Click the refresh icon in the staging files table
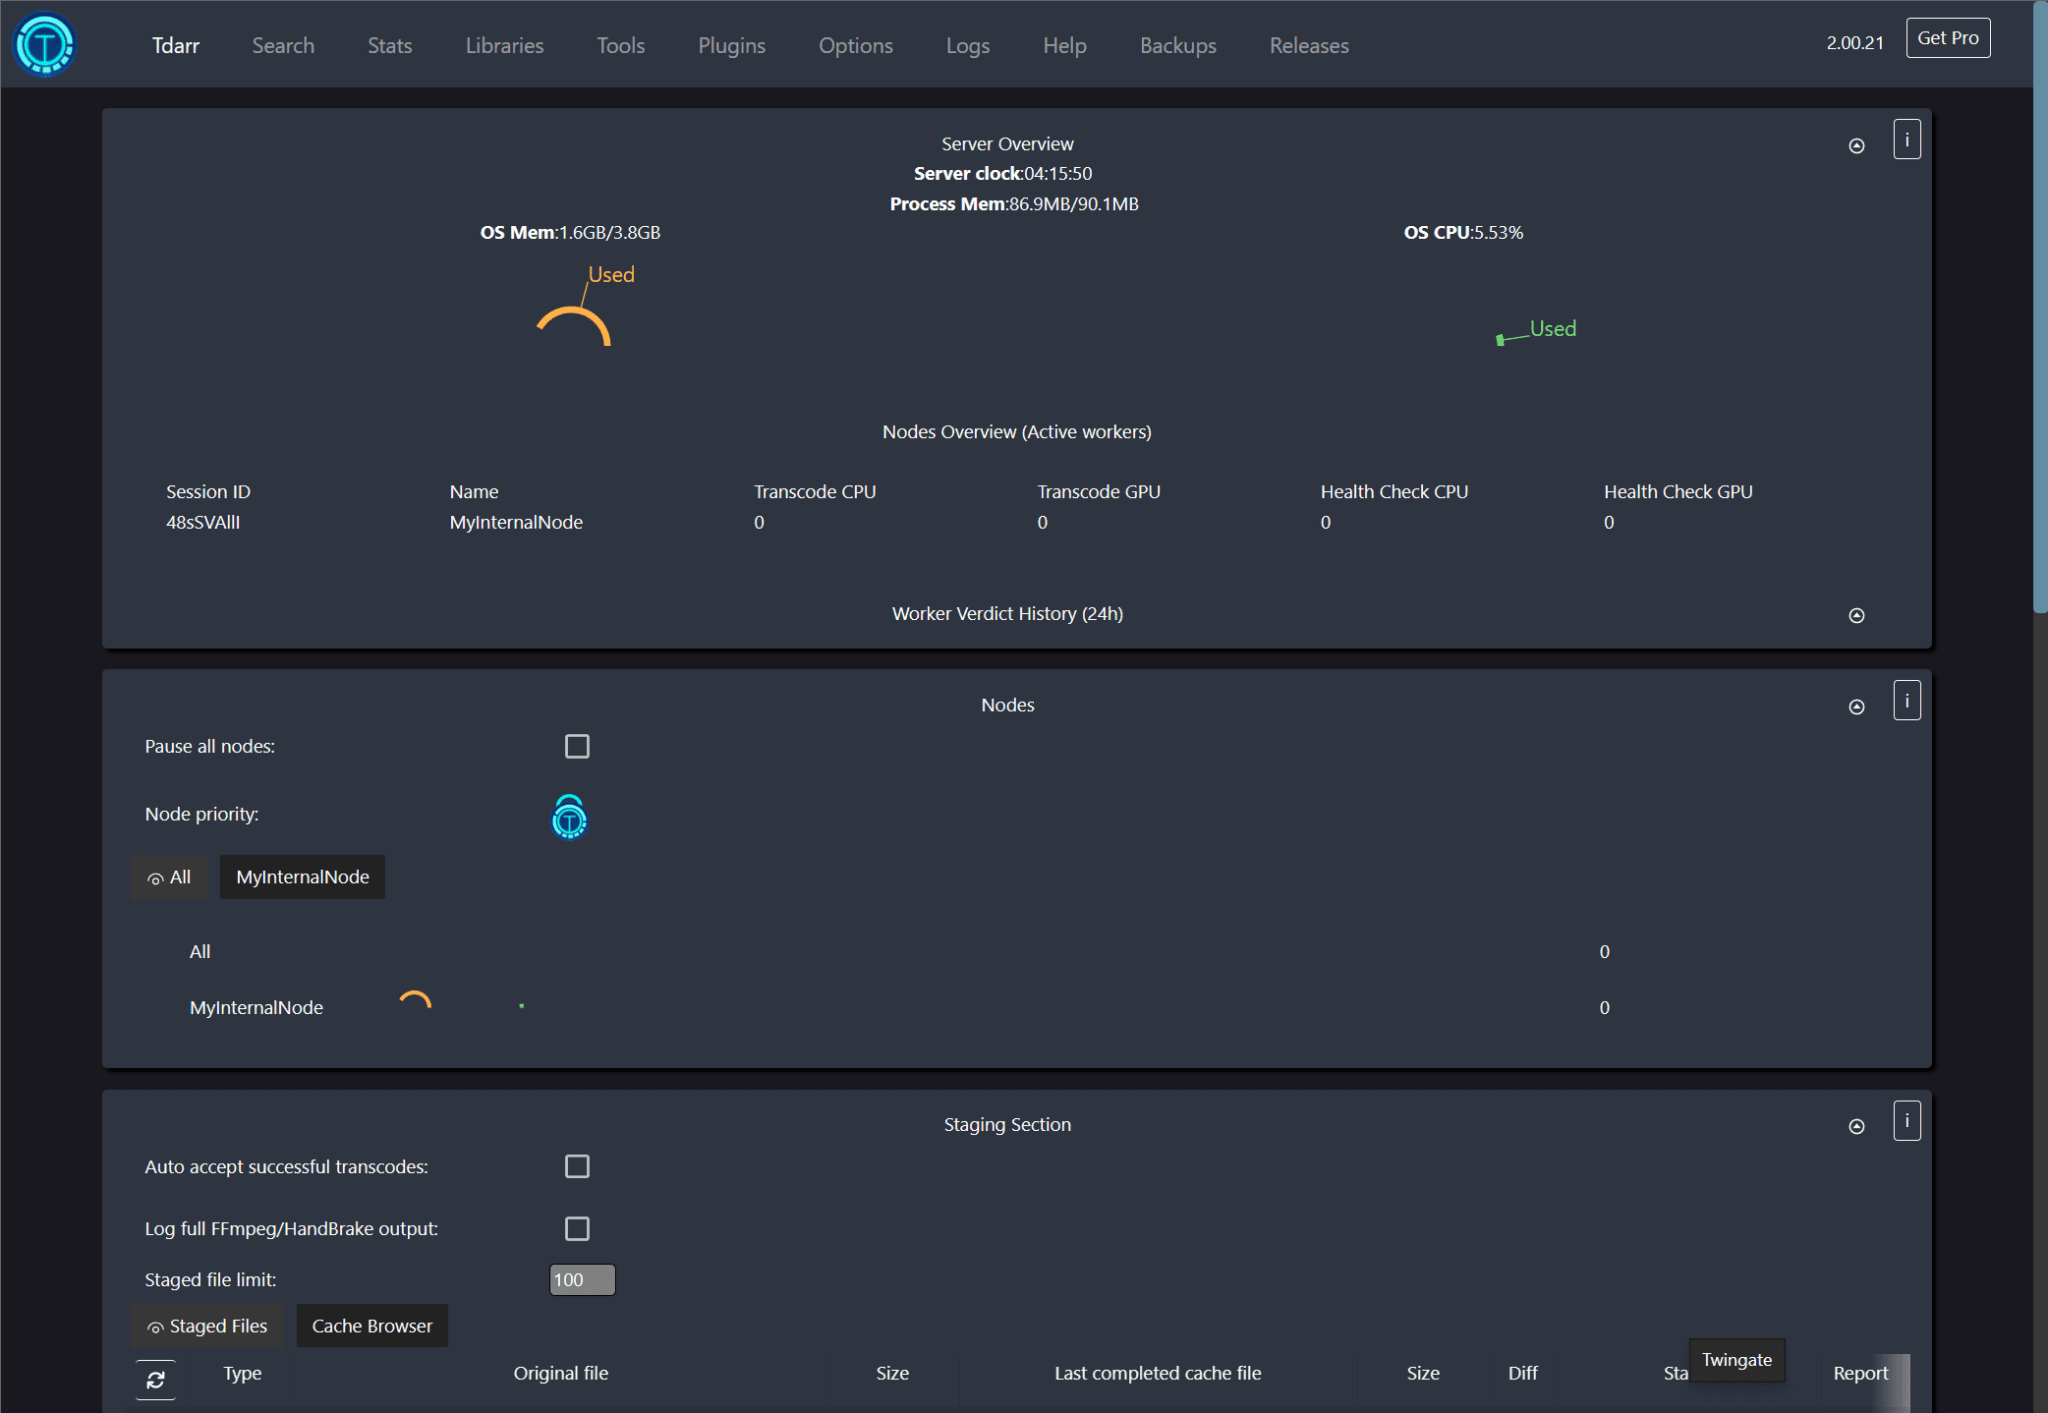This screenshot has height=1413, width=2048. (156, 1379)
